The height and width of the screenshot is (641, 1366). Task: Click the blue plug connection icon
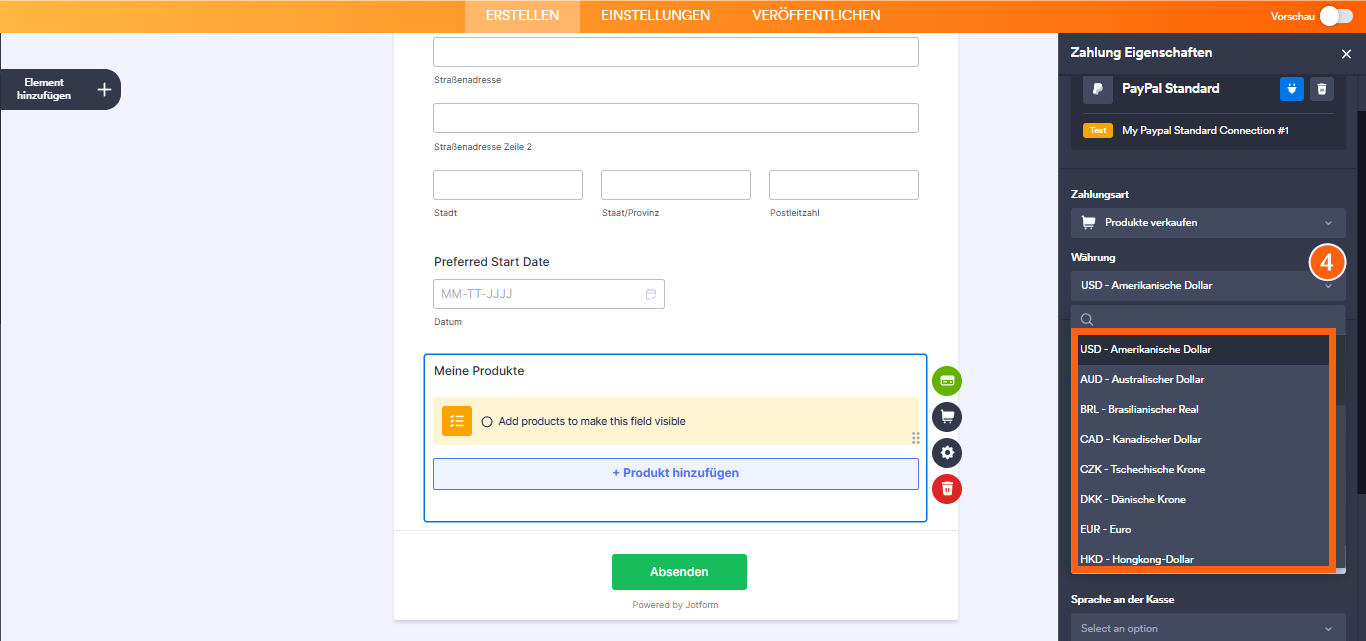click(1291, 89)
